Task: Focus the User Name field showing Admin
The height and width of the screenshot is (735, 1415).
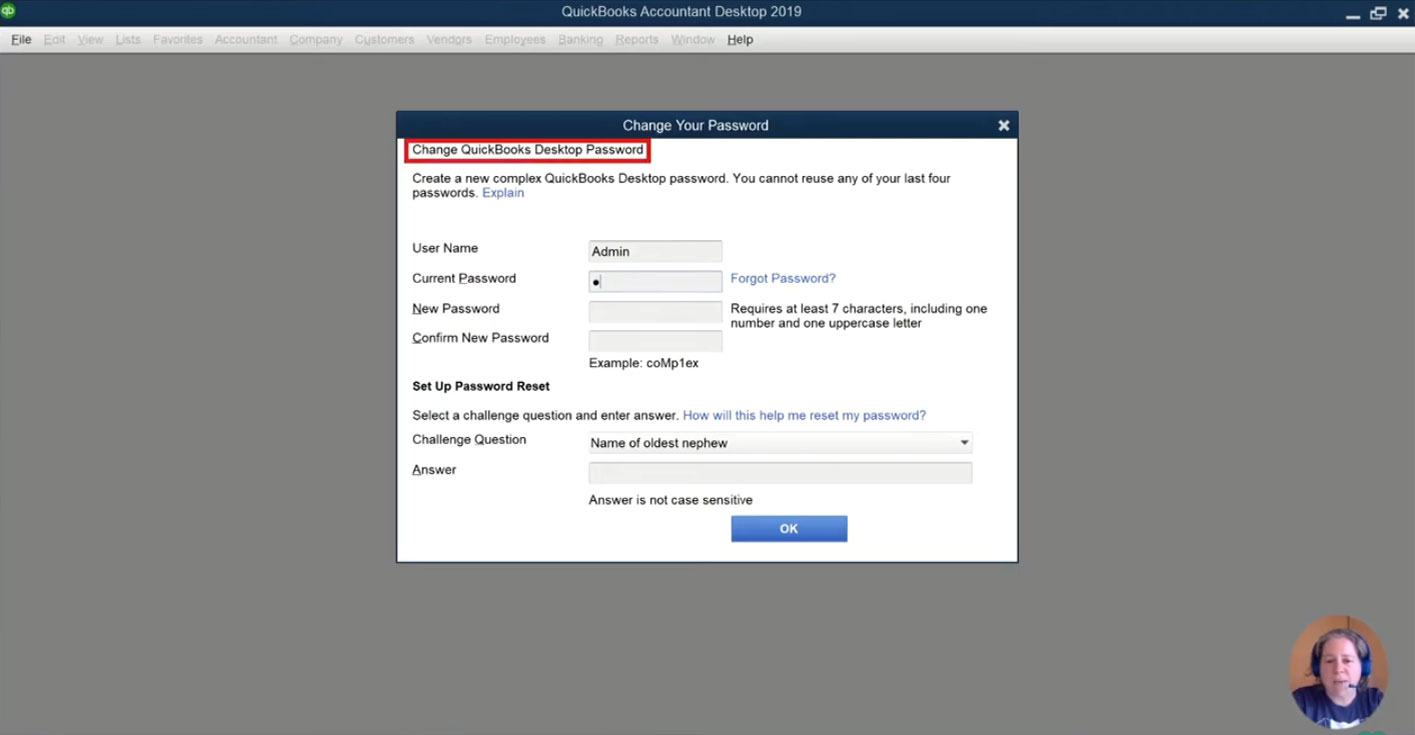Action: 655,251
